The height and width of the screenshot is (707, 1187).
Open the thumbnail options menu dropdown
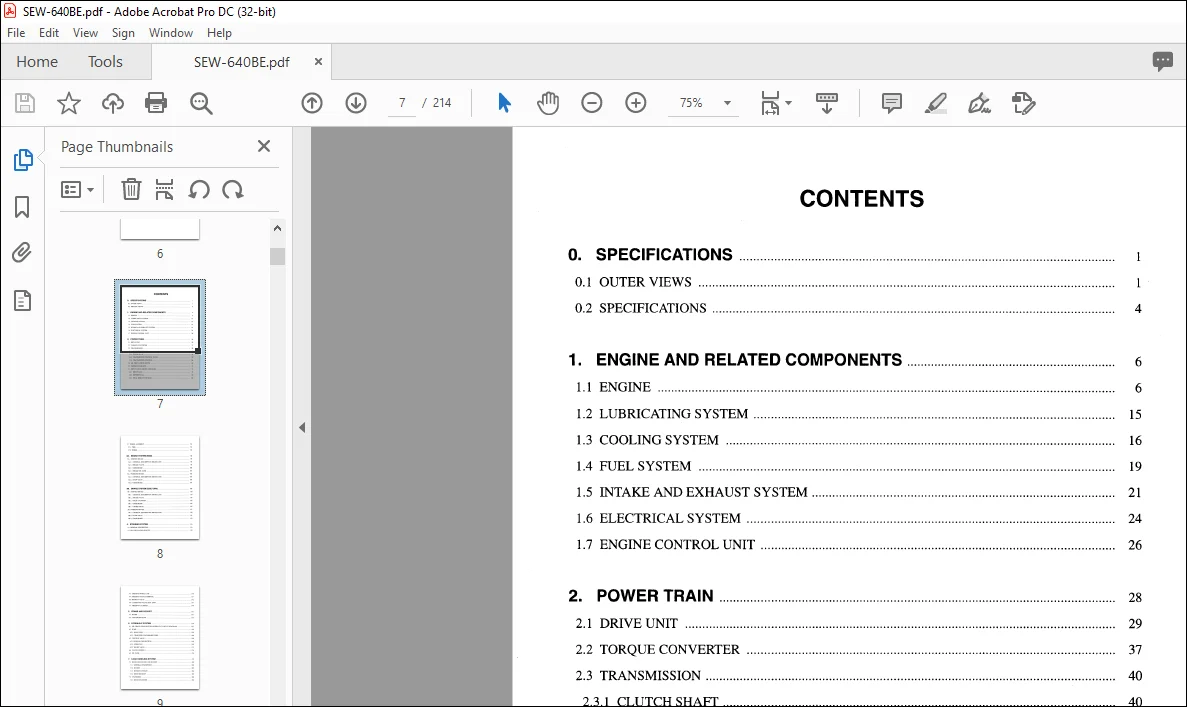77,189
